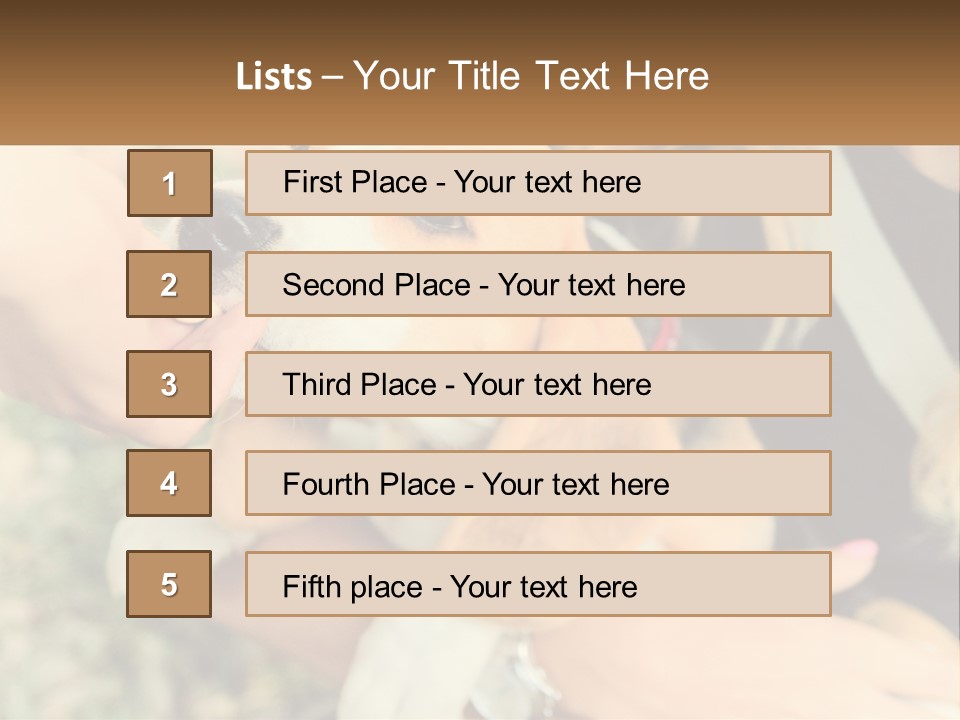
Task: Select the number 2 square
Action: pyautogui.click(x=169, y=284)
